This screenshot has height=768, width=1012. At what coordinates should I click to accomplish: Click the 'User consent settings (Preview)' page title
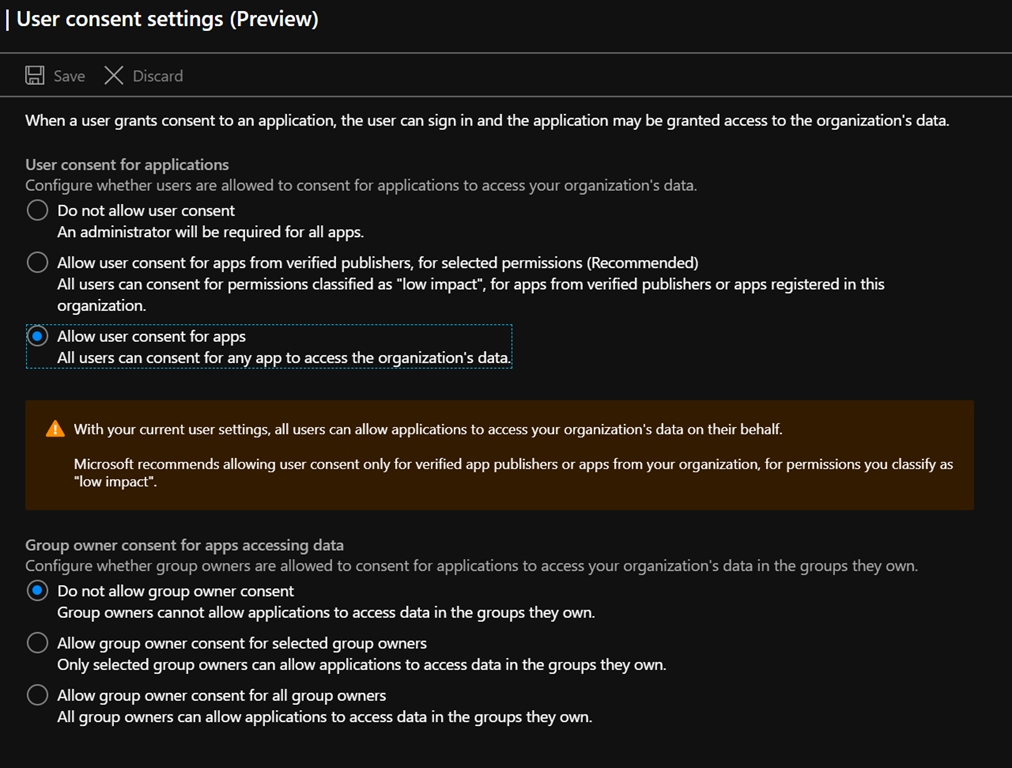click(167, 19)
